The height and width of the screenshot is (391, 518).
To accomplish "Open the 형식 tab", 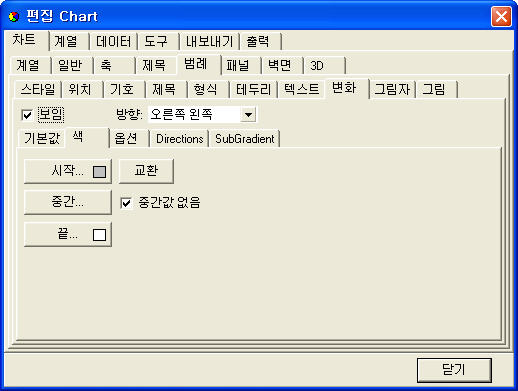I will coord(208,89).
